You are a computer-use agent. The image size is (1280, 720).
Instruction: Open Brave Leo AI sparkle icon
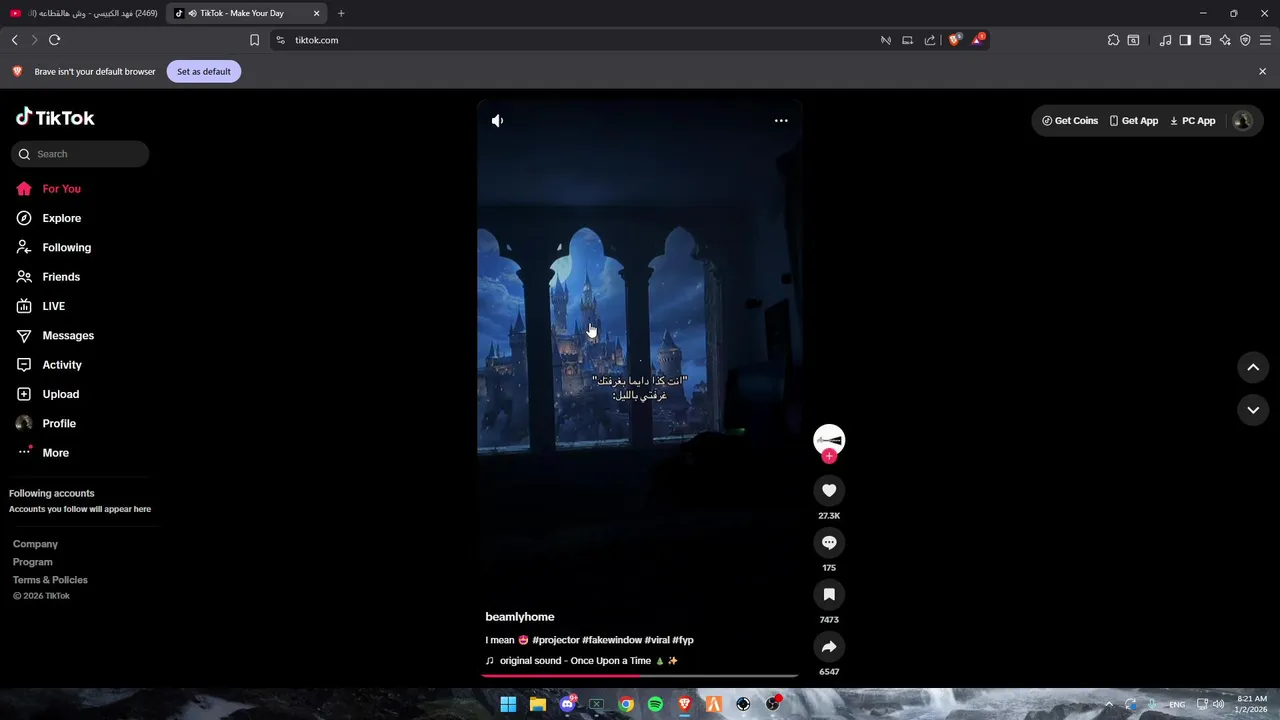(1225, 40)
